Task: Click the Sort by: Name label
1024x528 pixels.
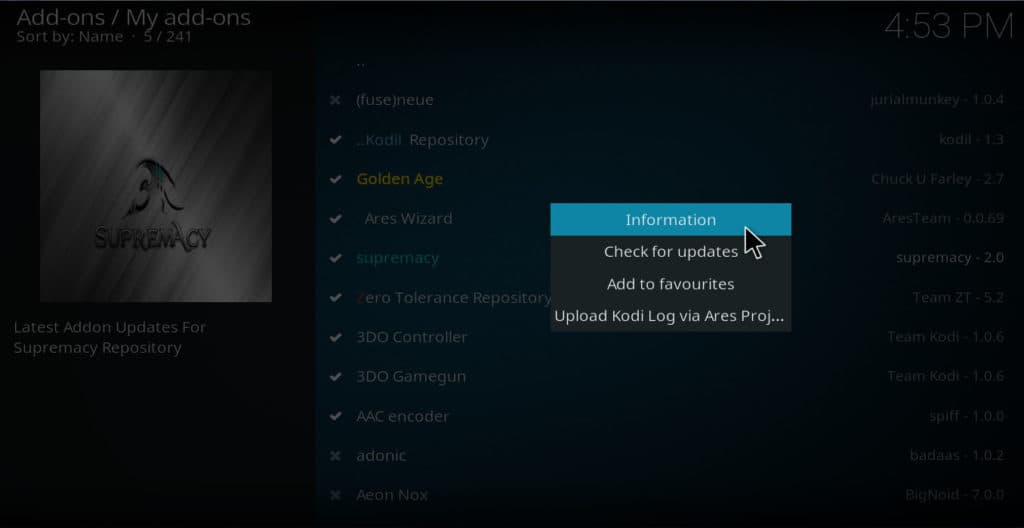Action: pyautogui.click(x=70, y=37)
